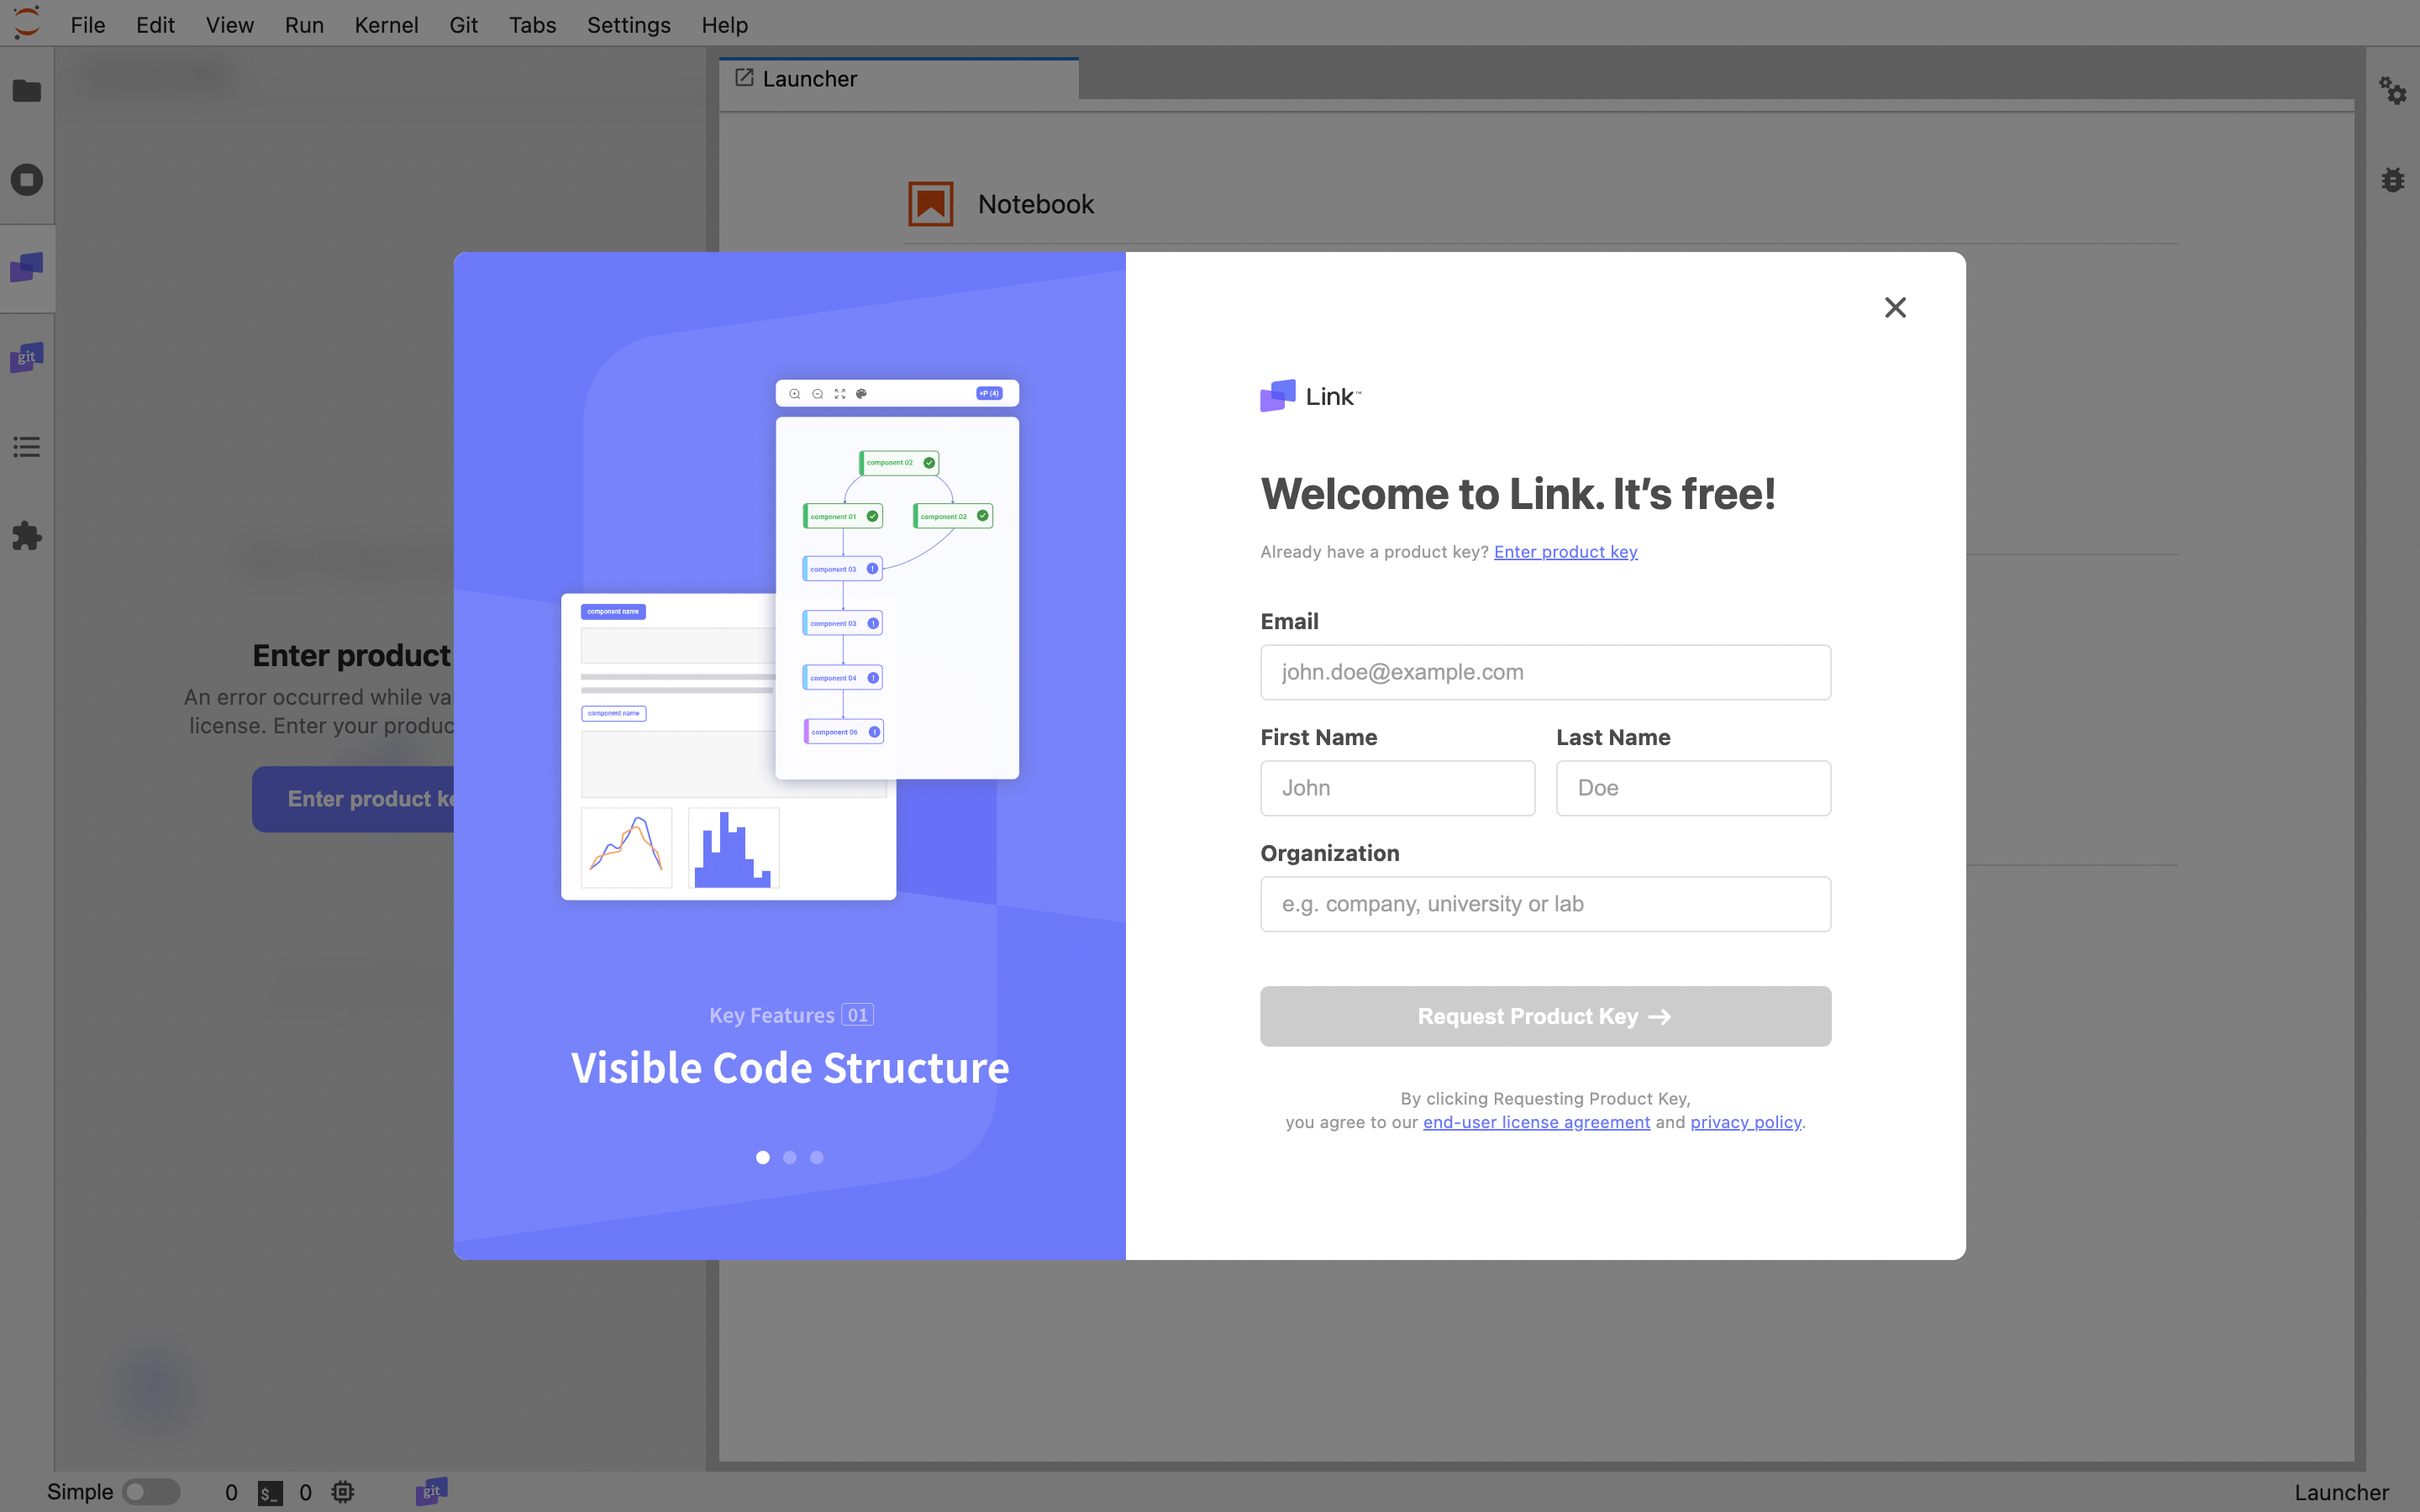Open the Extension Manager puzzle icon
2420x1512 pixels.
click(27, 536)
